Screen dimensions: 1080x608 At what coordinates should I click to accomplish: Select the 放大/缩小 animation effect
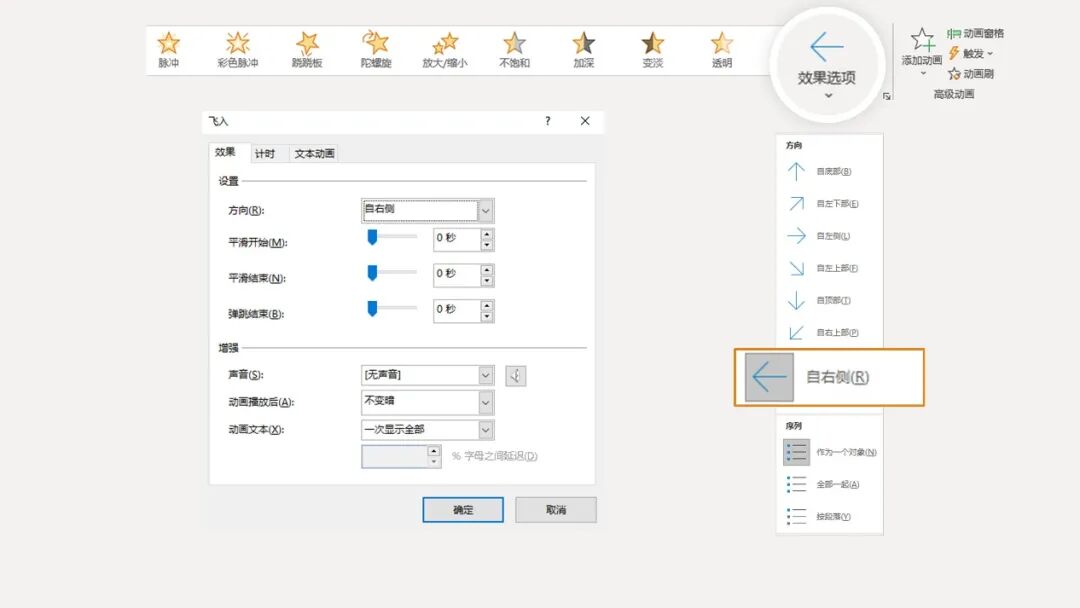pos(445,50)
